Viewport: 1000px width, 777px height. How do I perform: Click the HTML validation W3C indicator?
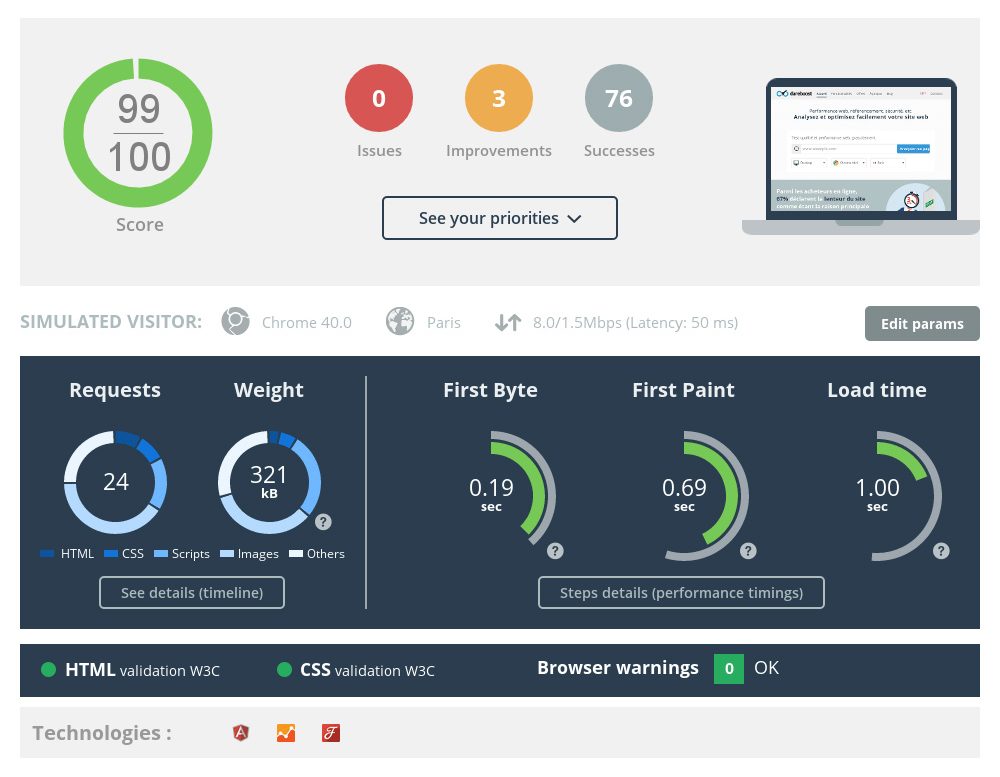pos(130,670)
